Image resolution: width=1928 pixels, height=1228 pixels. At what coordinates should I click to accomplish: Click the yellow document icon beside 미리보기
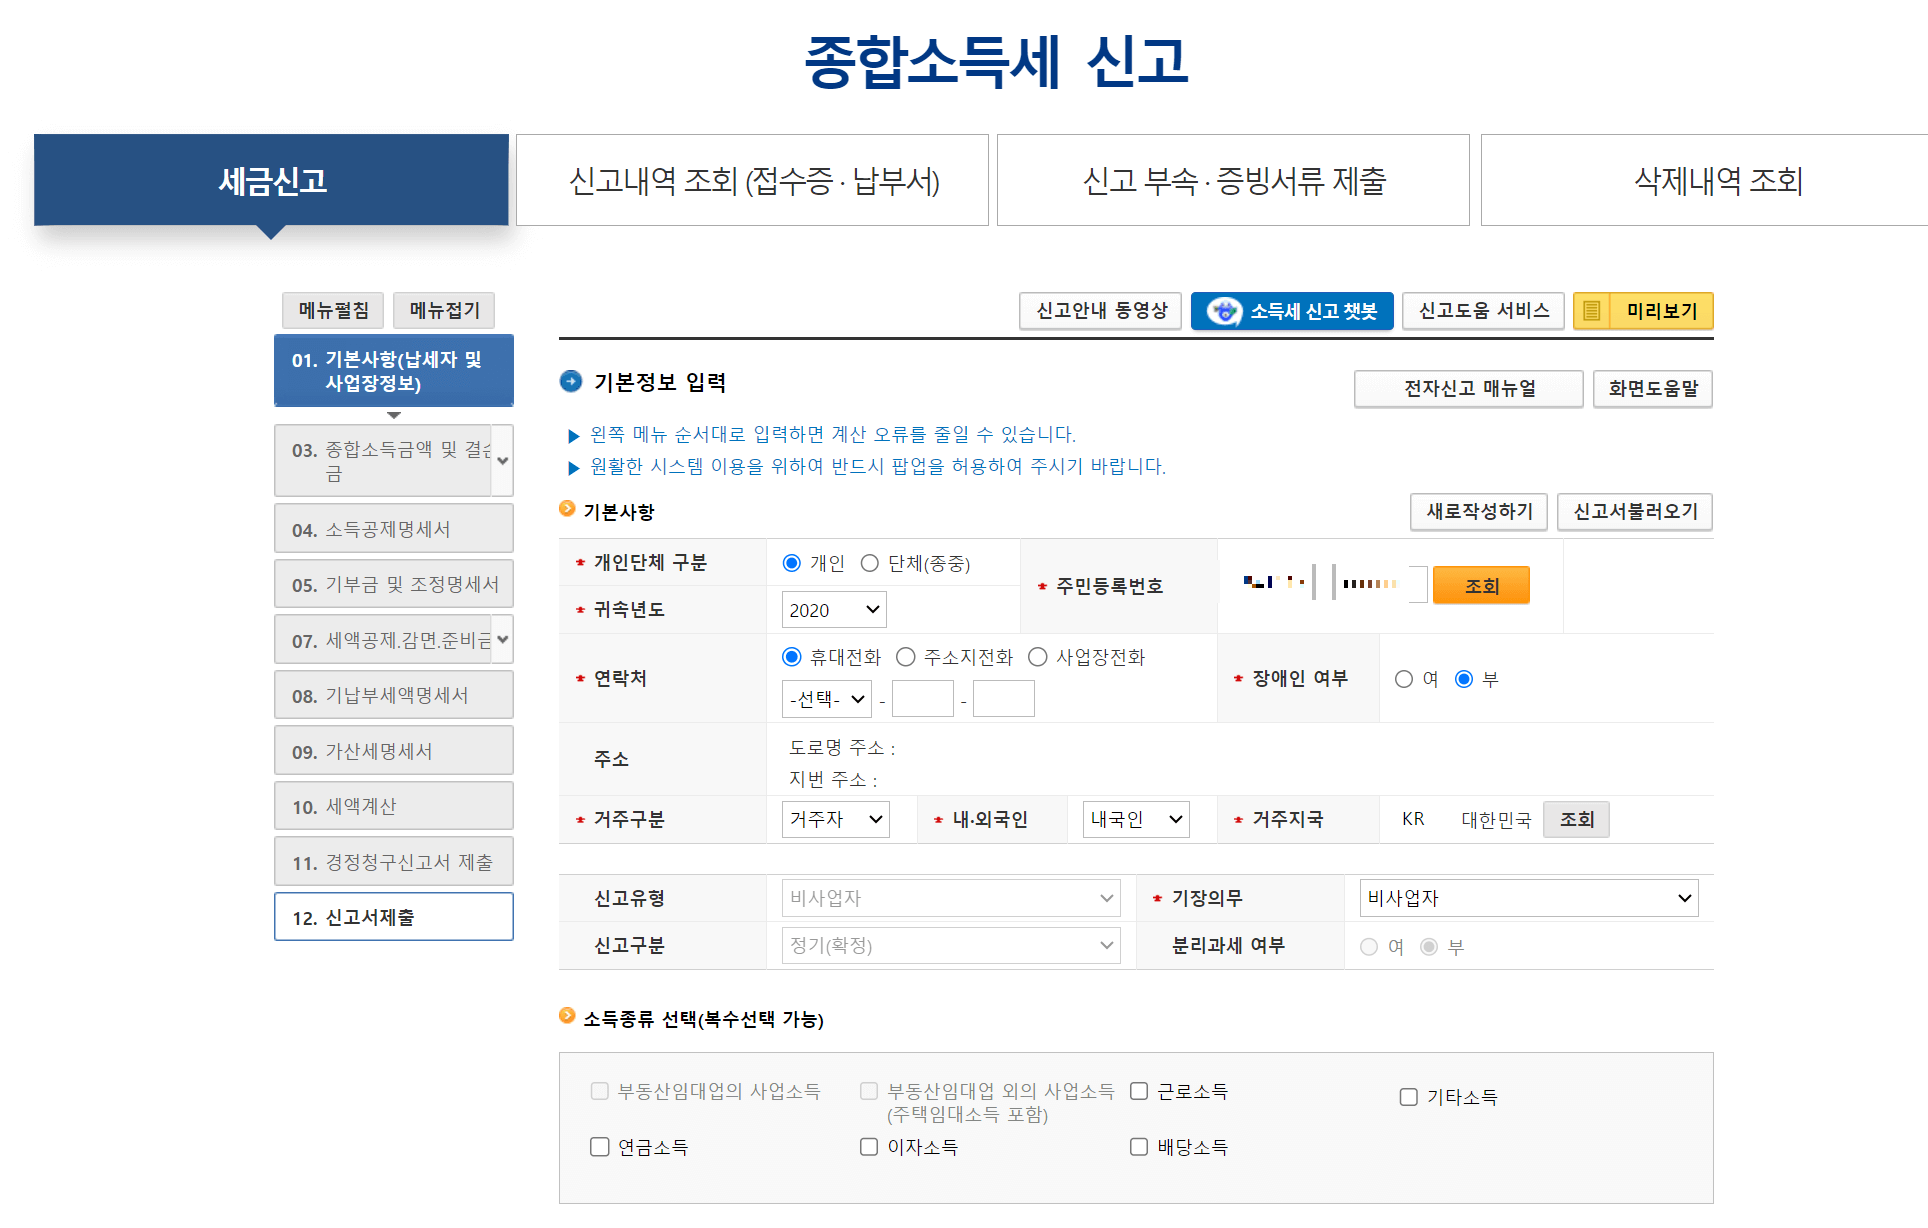pos(1592,311)
